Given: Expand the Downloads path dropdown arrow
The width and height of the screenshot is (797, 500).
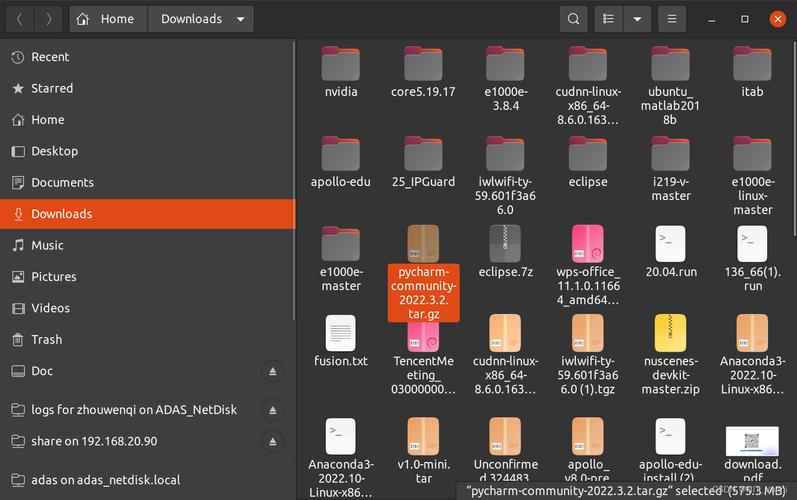Looking at the screenshot, I should [240, 19].
